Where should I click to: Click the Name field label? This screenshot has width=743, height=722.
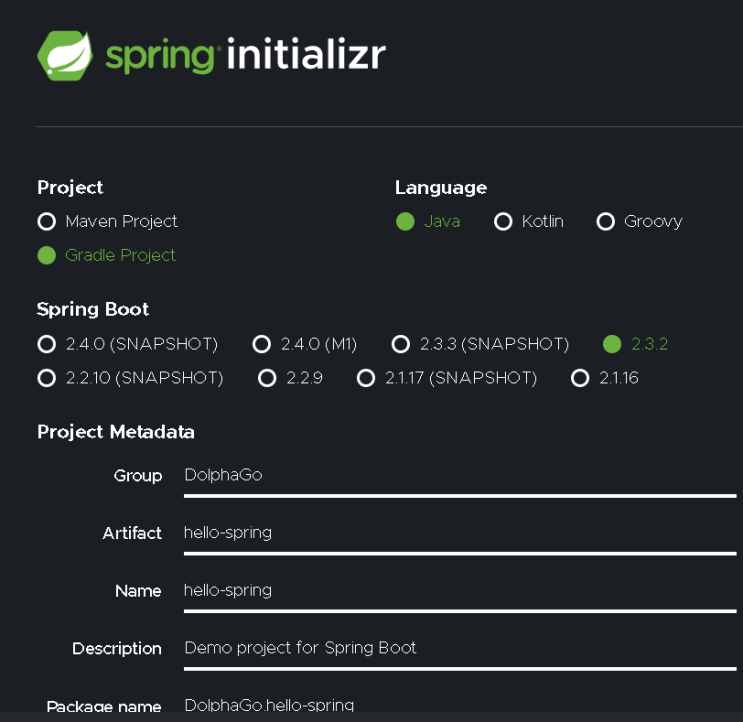click(138, 591)
